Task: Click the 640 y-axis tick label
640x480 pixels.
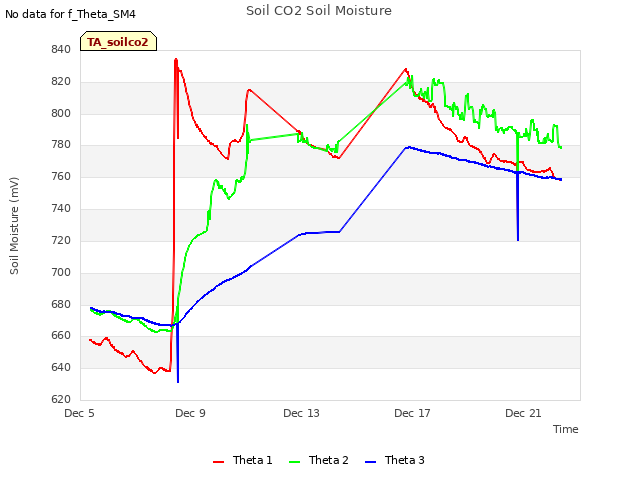Action: pyautogui.click(x=61, y=368)
